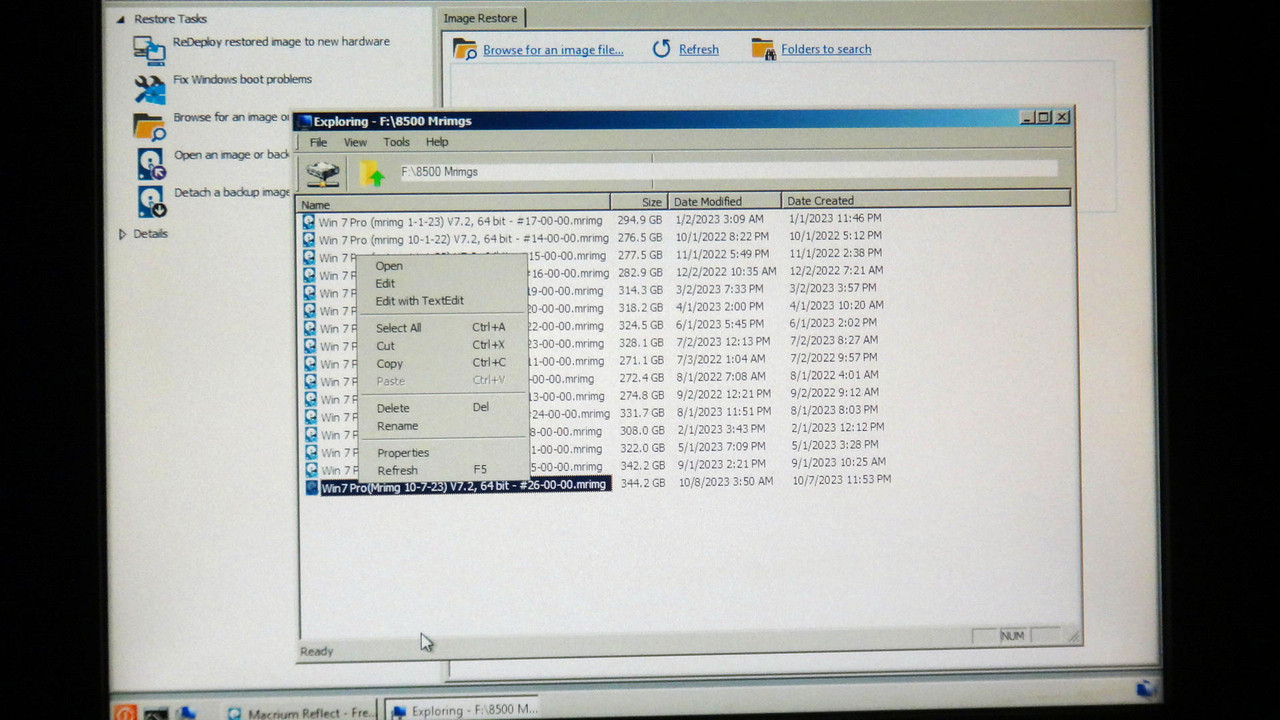Open the View menu in the Exploring window
The width and height of the screenshot is (1280, 720).
pyautogui.click(x=355, y=142)
